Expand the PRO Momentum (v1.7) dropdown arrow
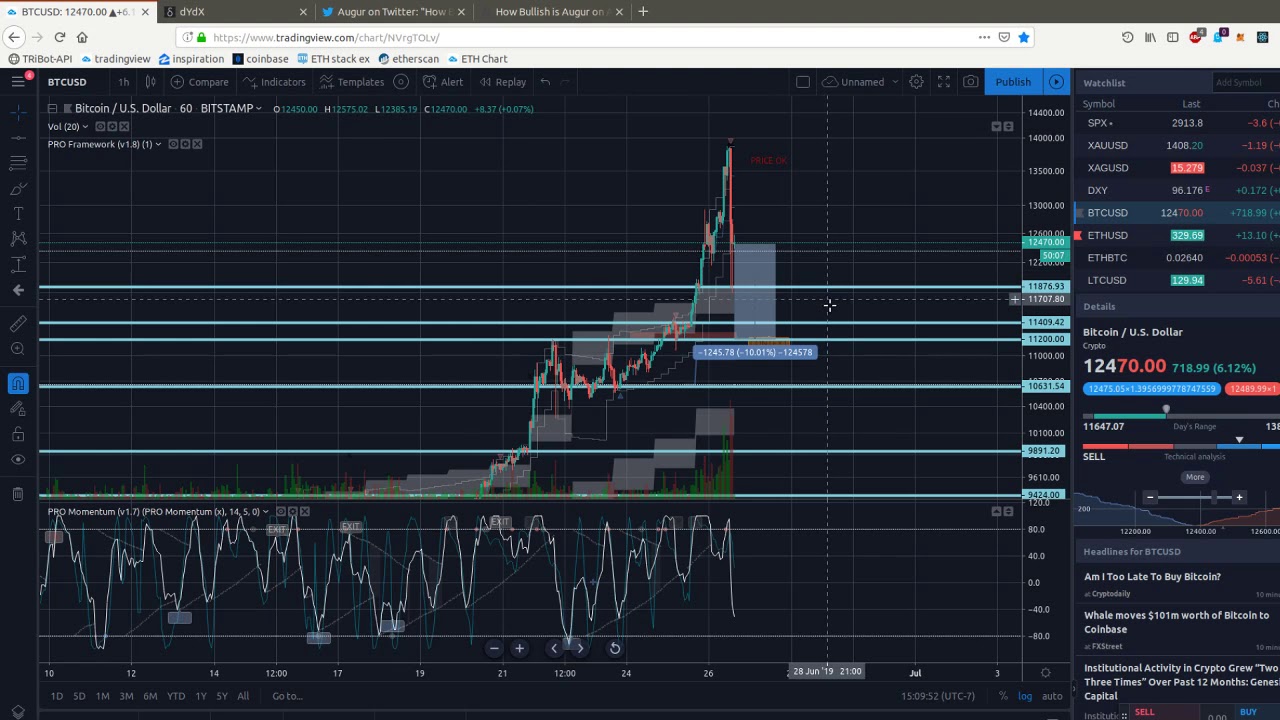Viewport: 1280px width, 720px height. coord(266,512)
